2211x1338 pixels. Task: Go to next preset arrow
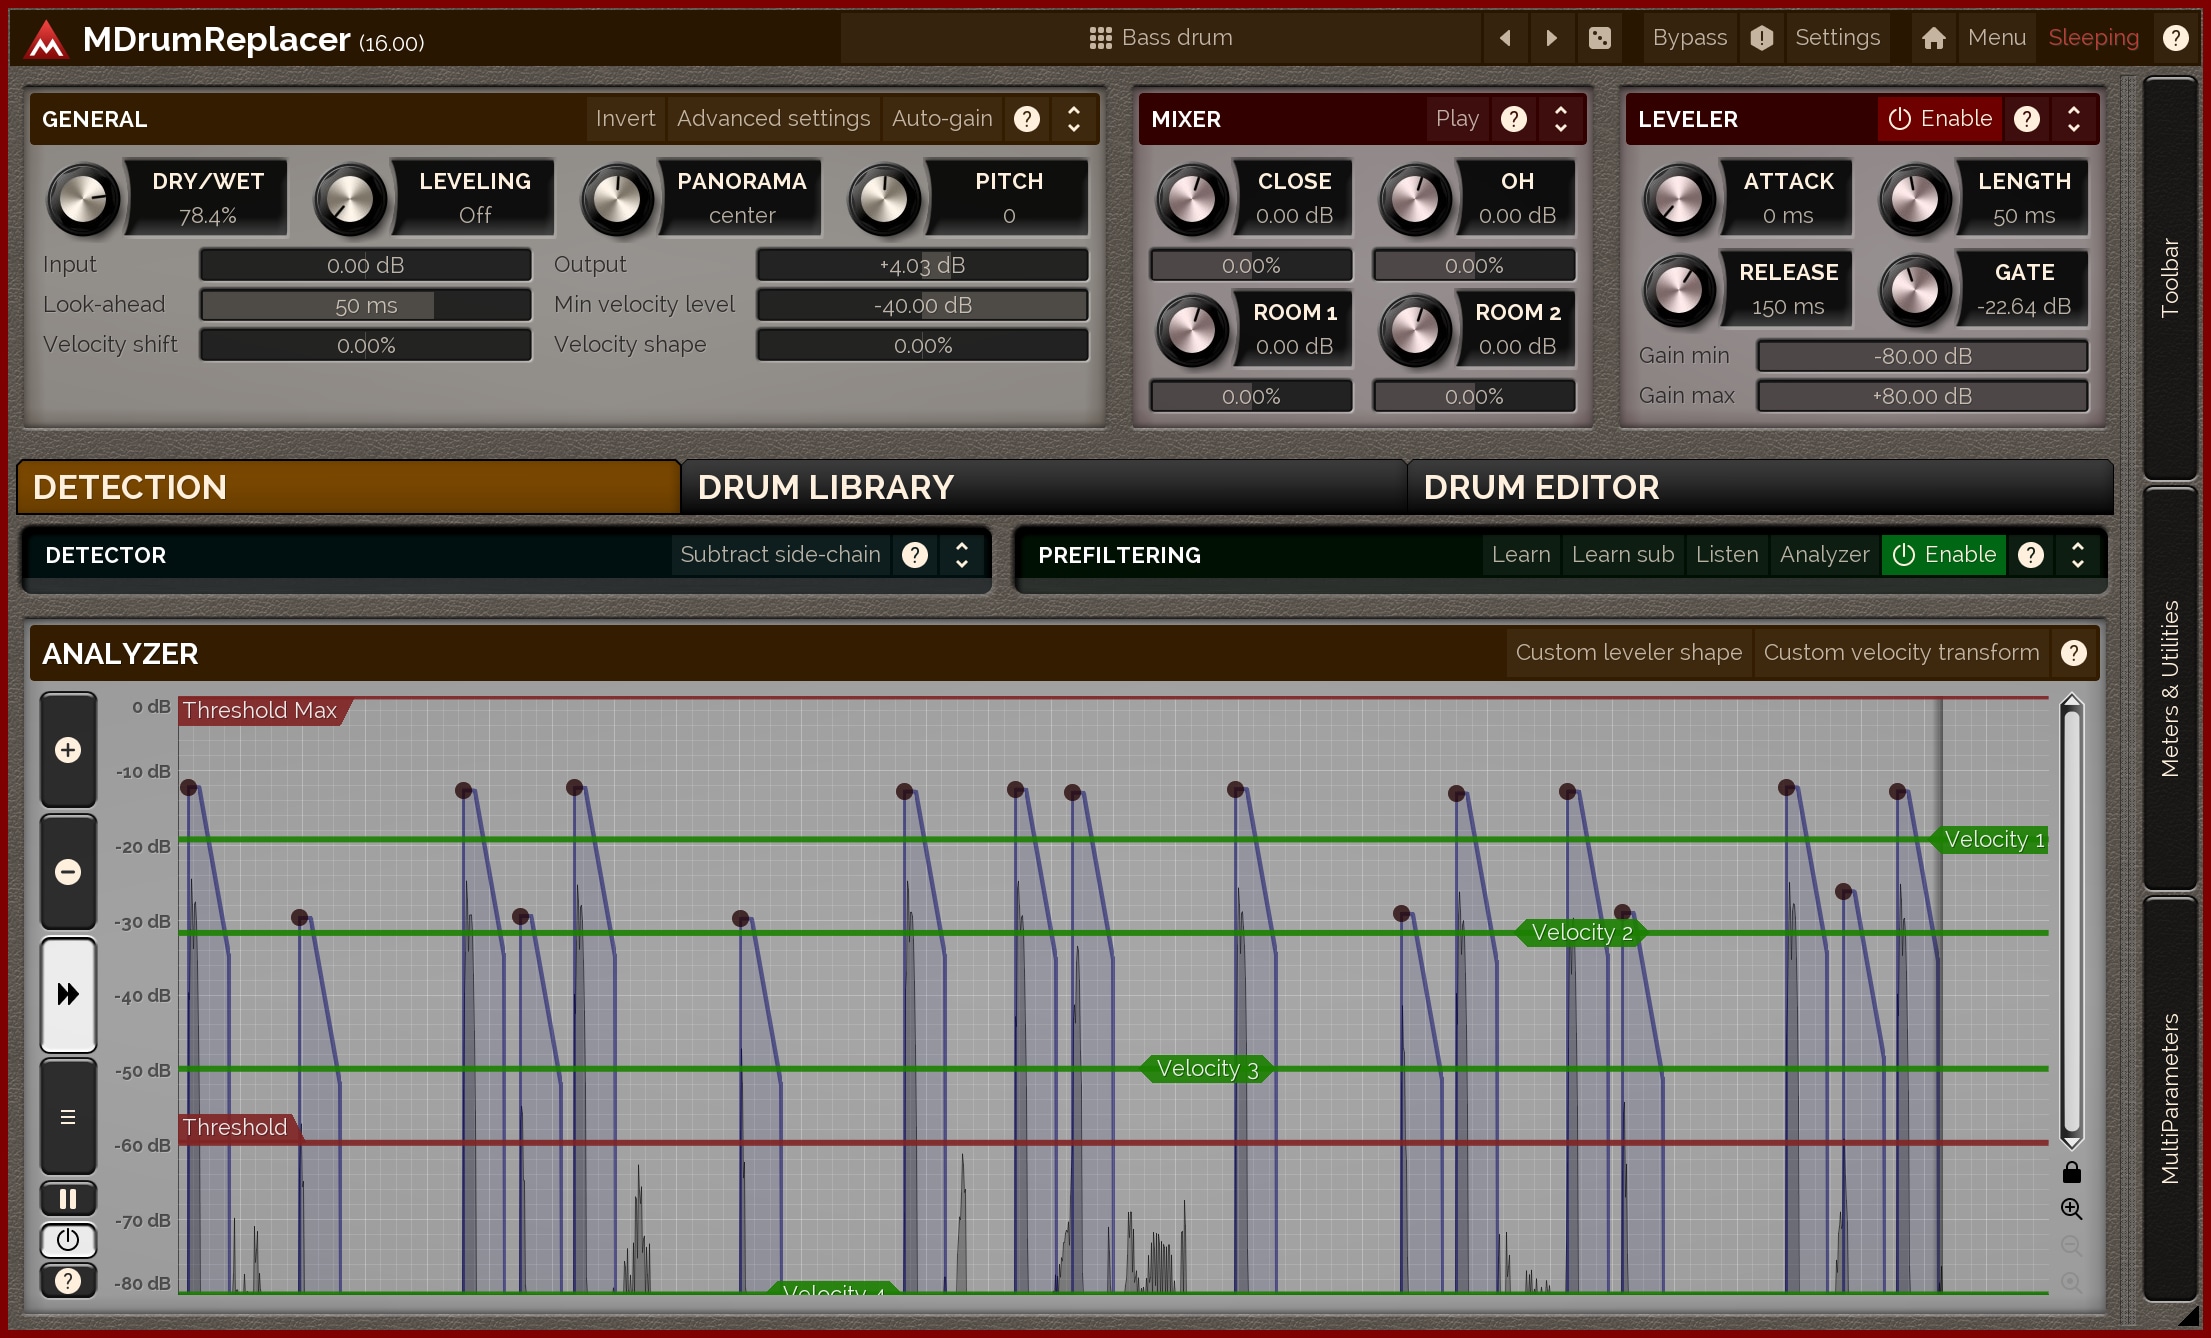[x=1551, y=38]
